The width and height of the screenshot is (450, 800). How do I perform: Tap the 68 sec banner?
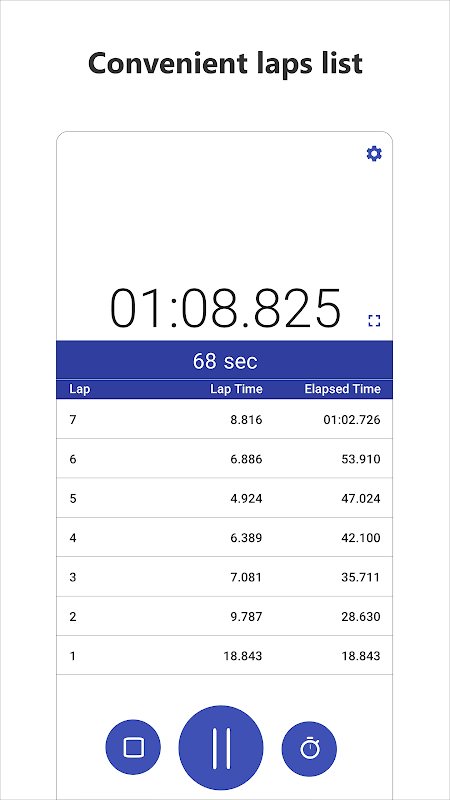224,360
